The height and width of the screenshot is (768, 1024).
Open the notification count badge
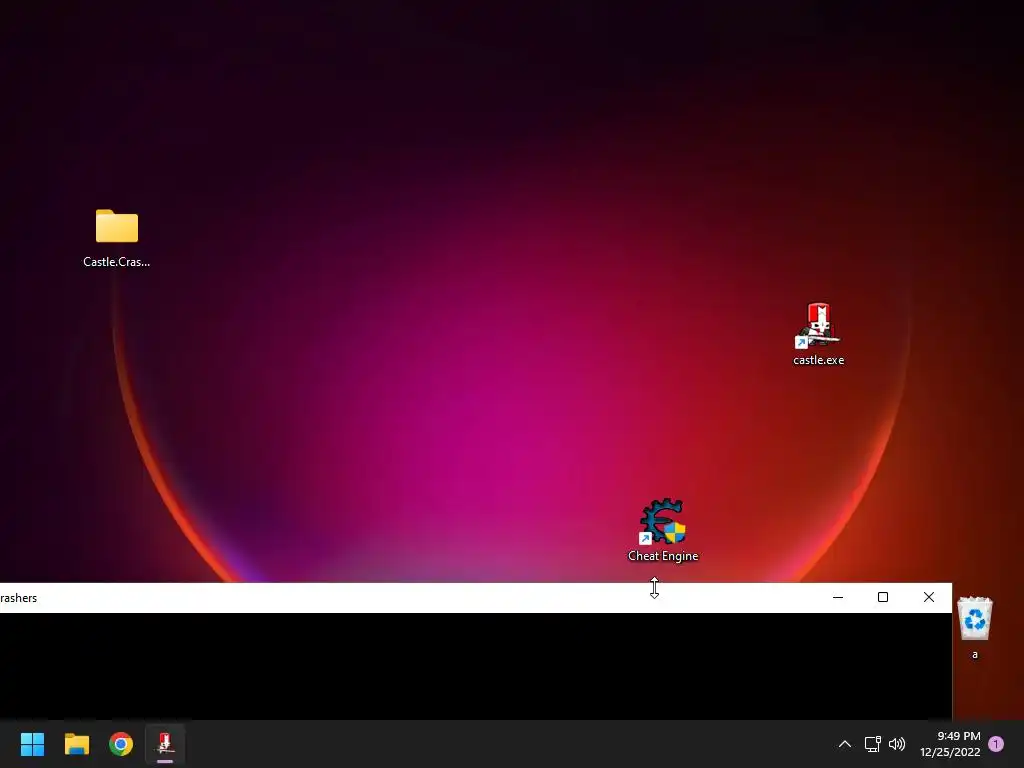[x=996, y=744]
